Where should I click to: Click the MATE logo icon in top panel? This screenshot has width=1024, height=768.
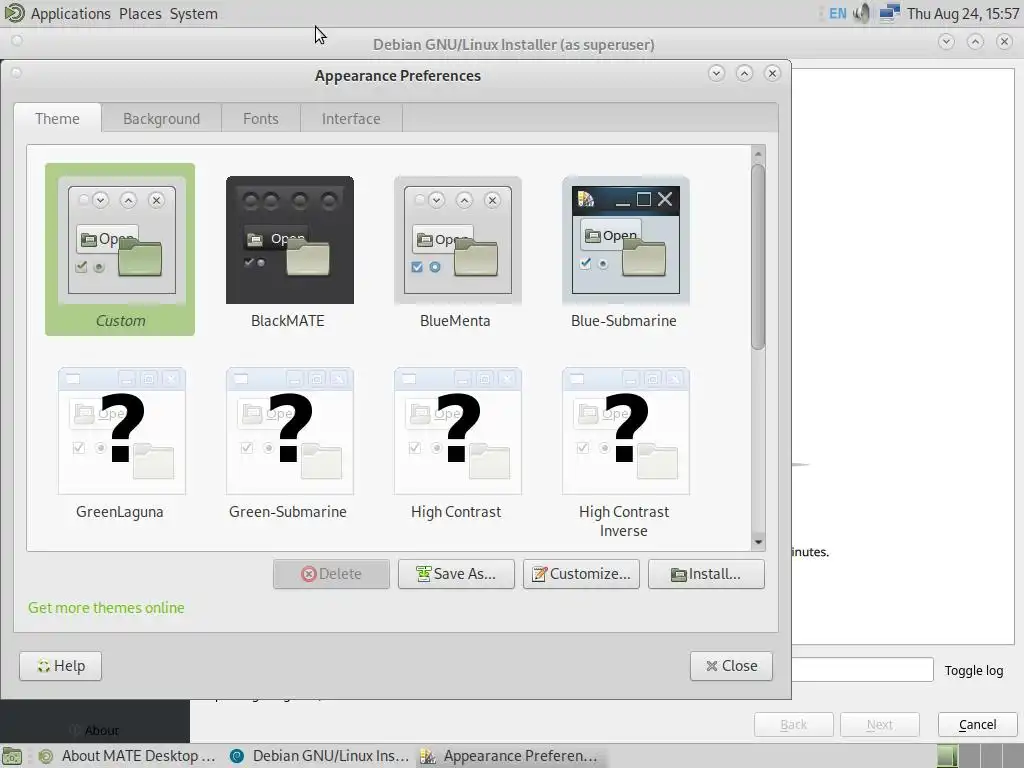tap(14, 13)
